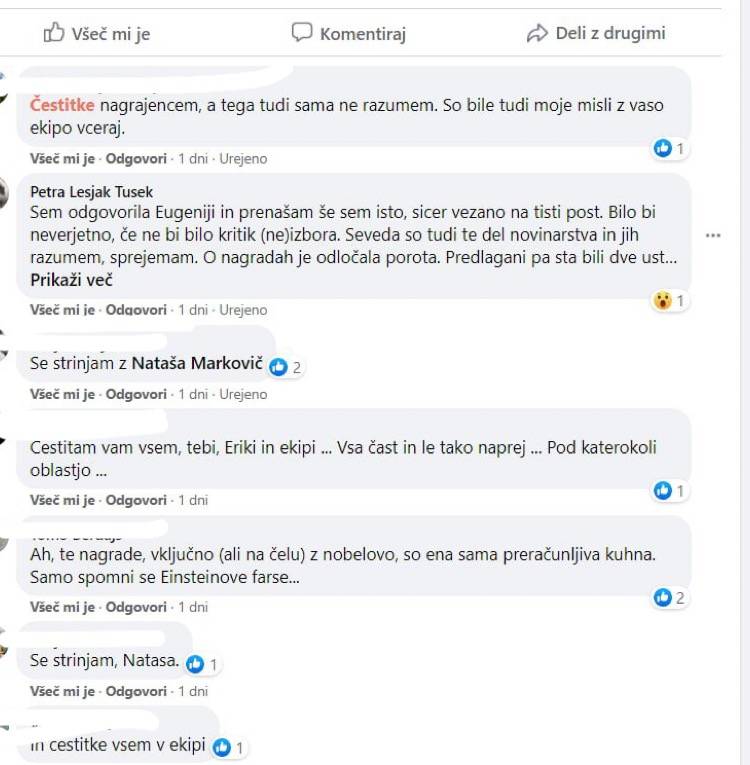
Task: Like Petra Lesjak Tusek's comment via "Všeč mi je"
Action: click(62, 310)
